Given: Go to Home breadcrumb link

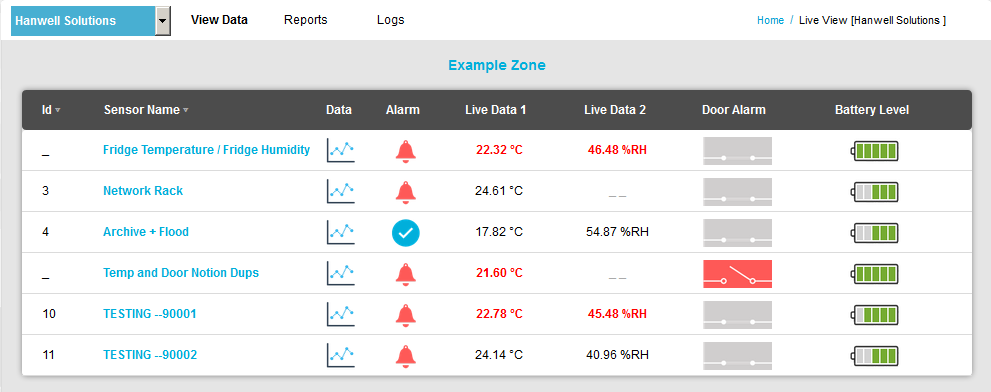Looking at the screenshot, I should (x=770, y=20).
